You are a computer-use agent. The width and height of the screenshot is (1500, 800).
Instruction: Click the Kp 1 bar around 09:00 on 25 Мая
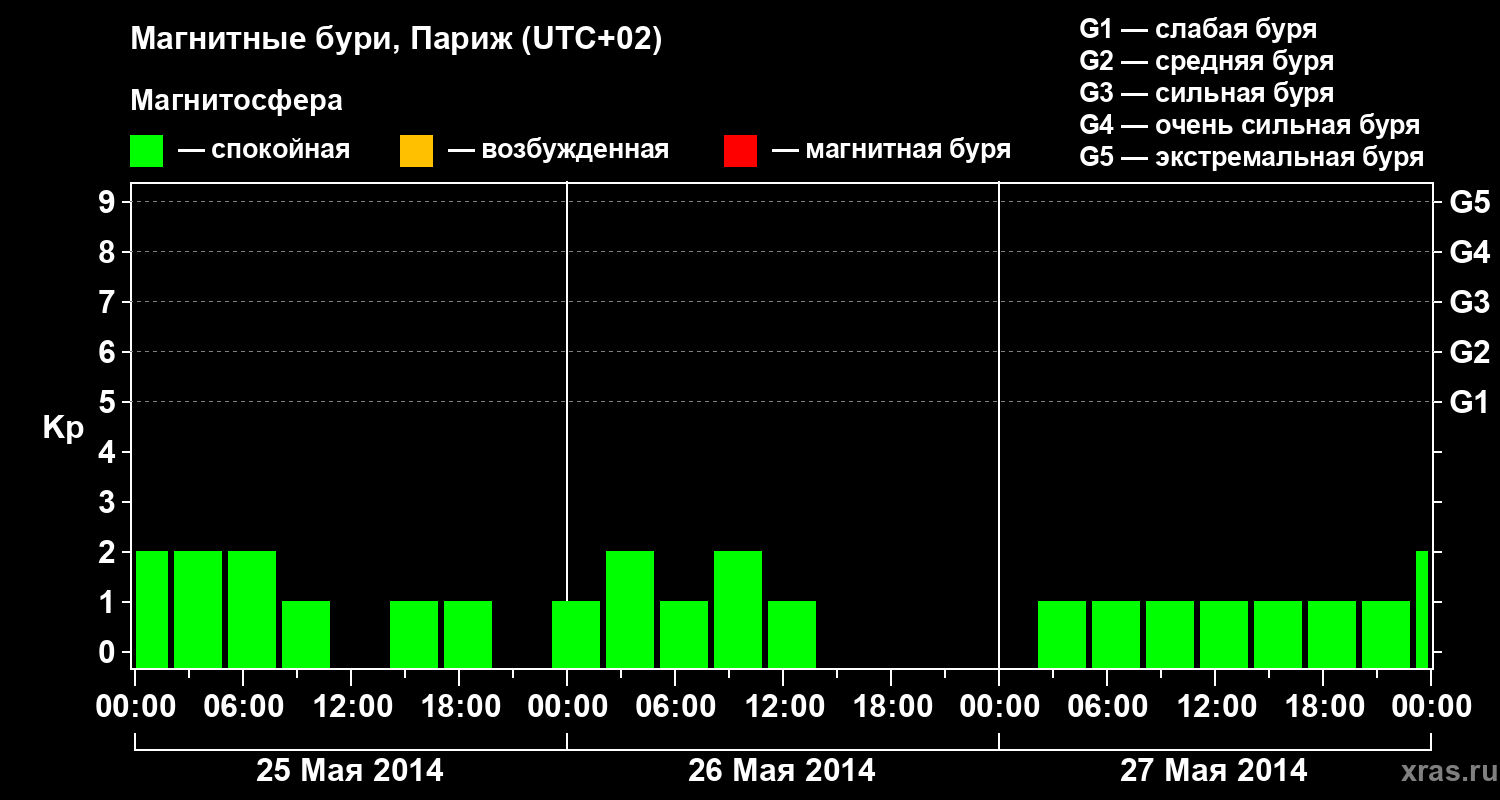tap(306, 634)
